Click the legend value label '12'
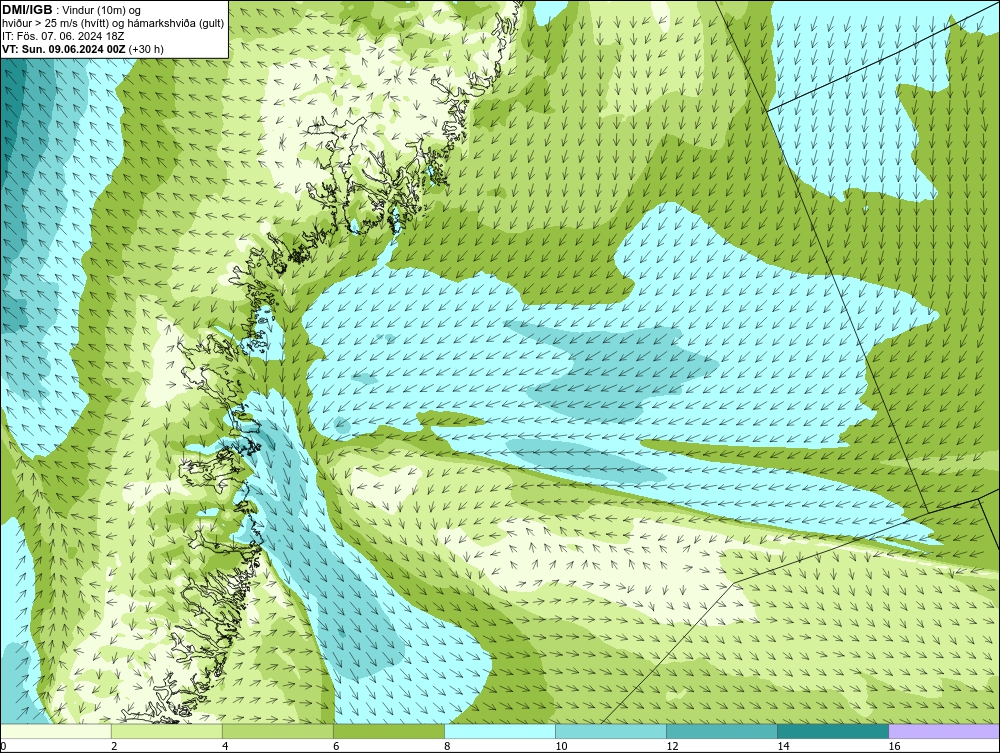This screenshot has height=753, width=1000. tap(672, 746)
